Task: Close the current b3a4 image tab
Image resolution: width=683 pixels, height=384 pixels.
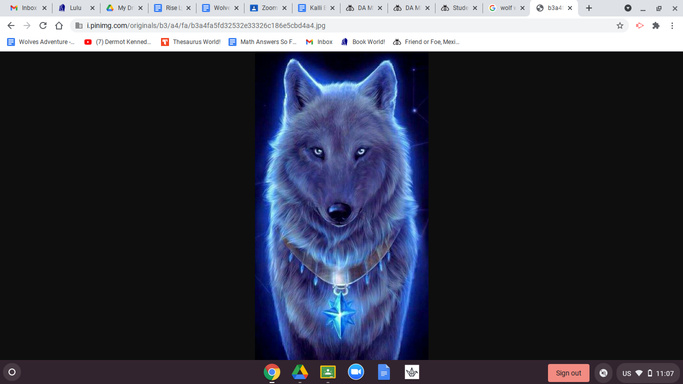Action: 570,8
